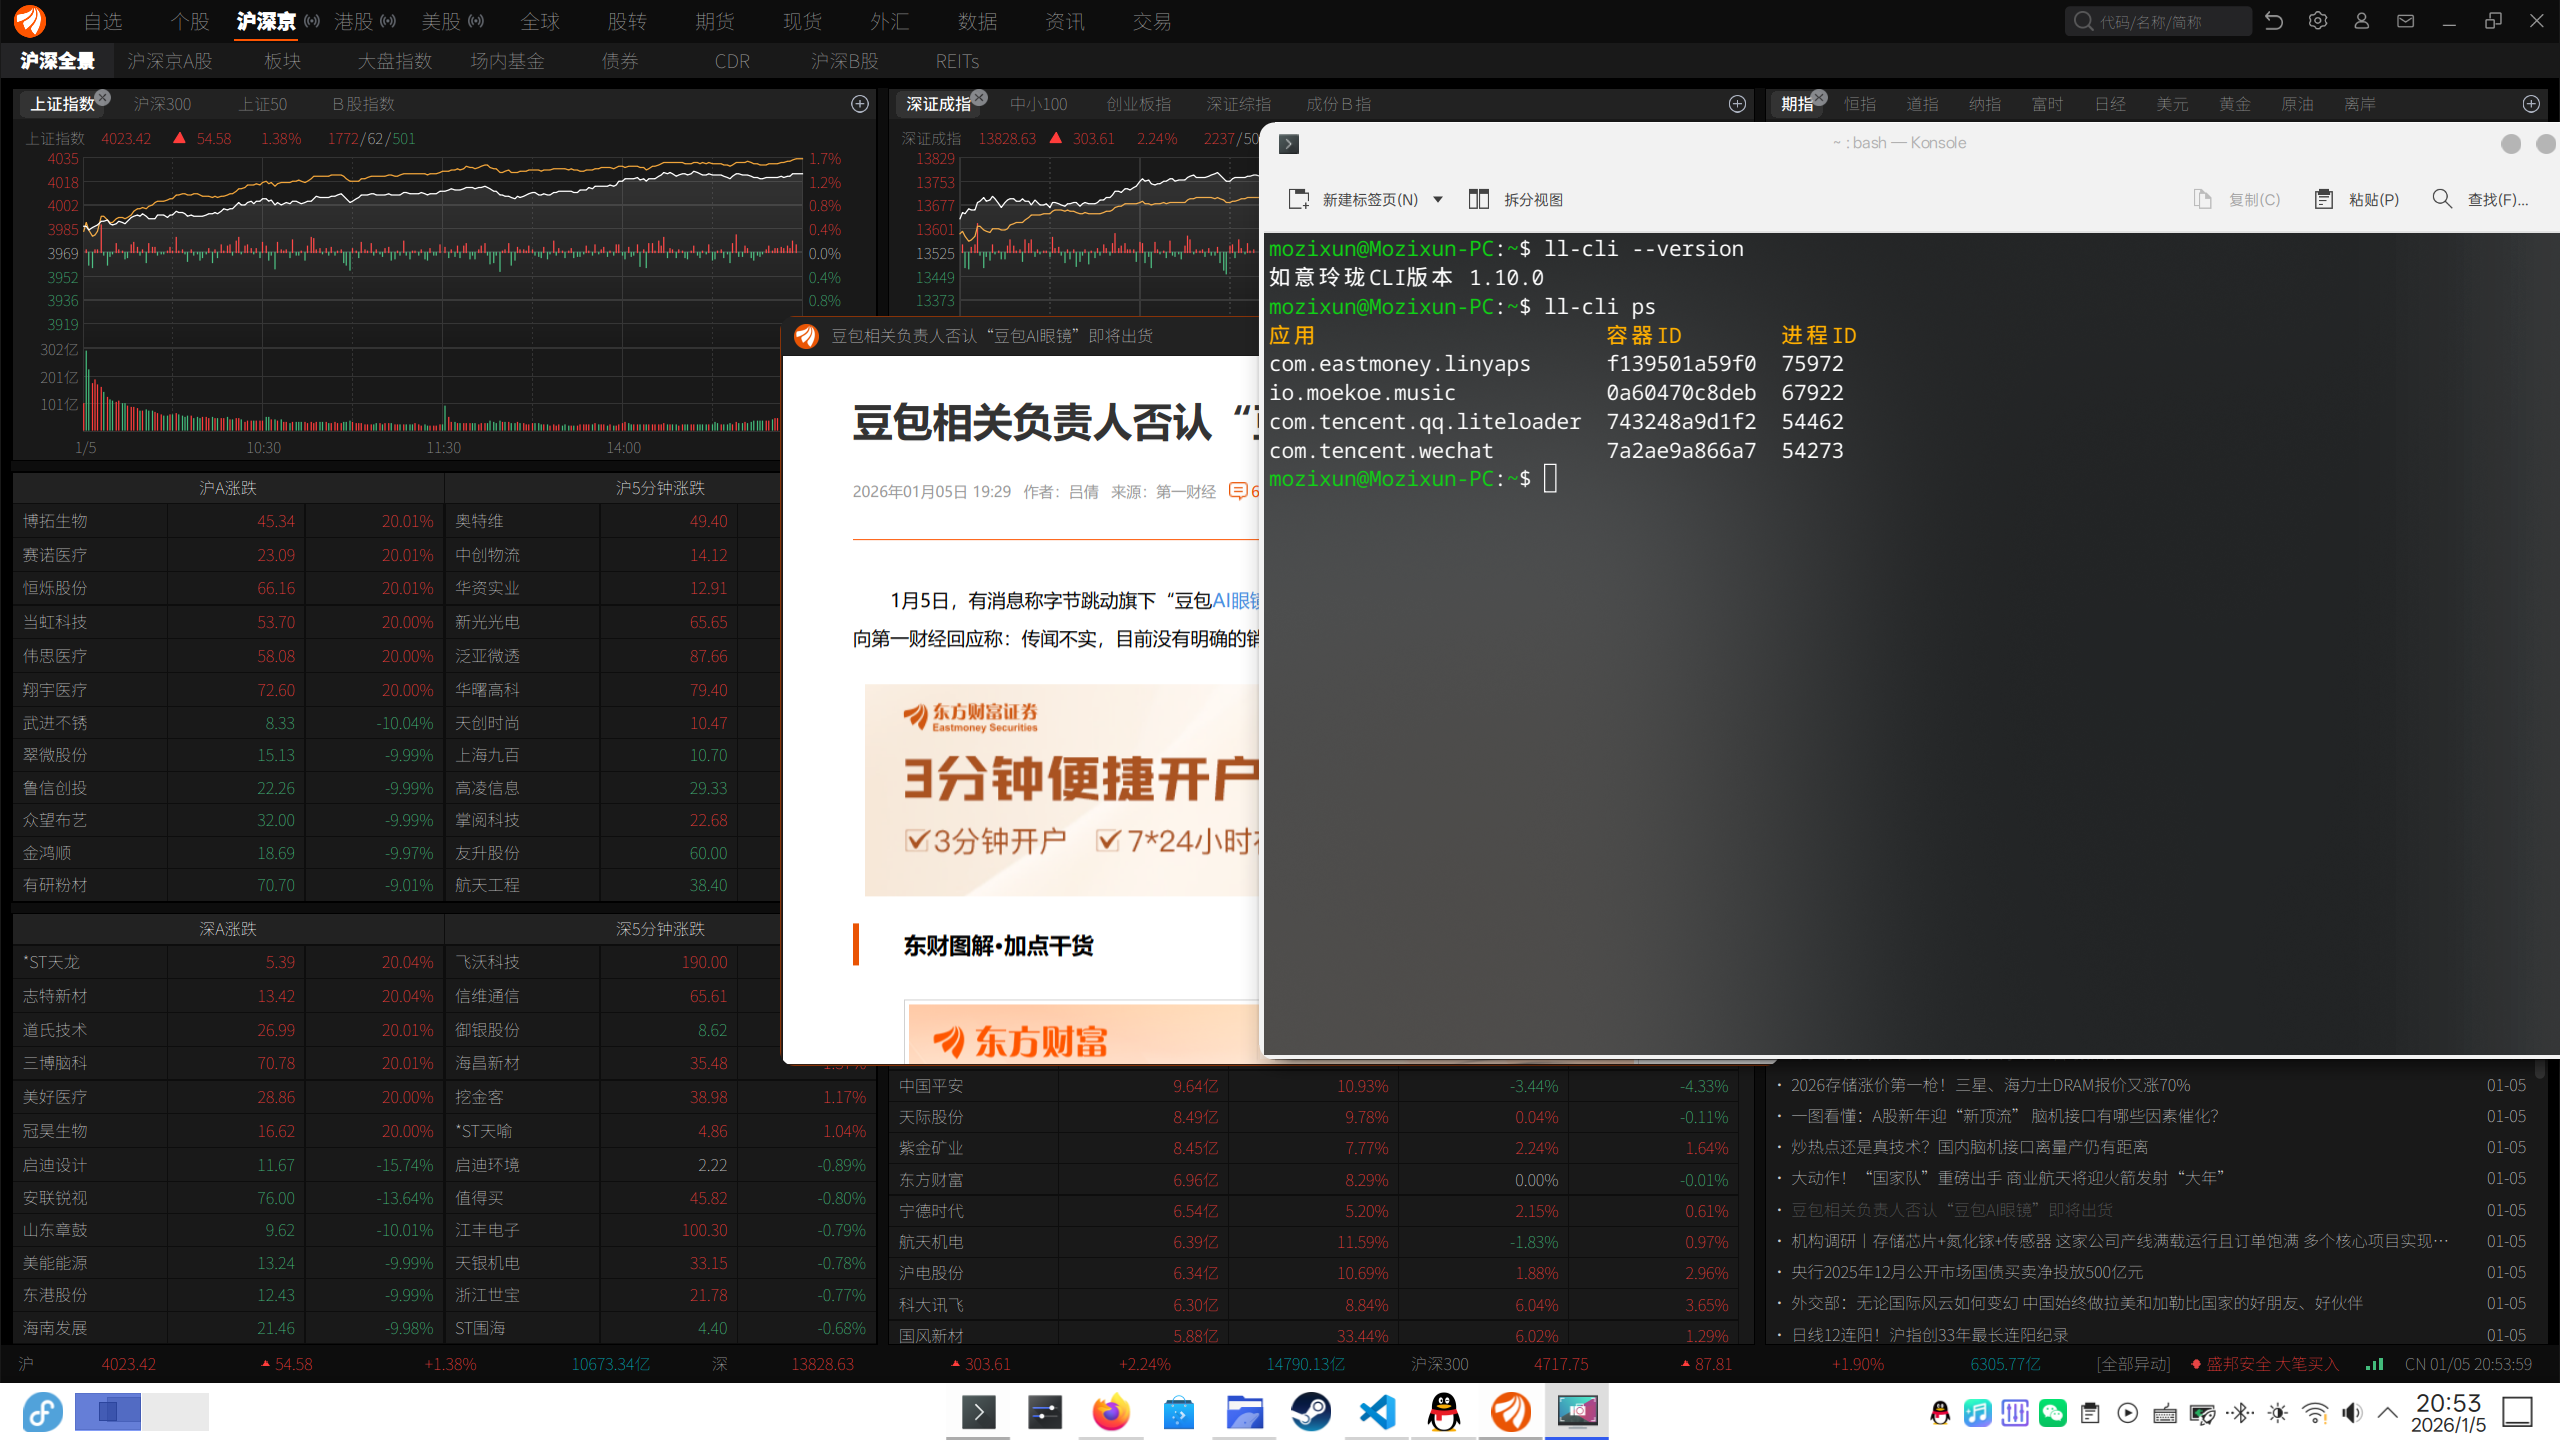Close the 深证成指 tab with its x

click(980, 97)
